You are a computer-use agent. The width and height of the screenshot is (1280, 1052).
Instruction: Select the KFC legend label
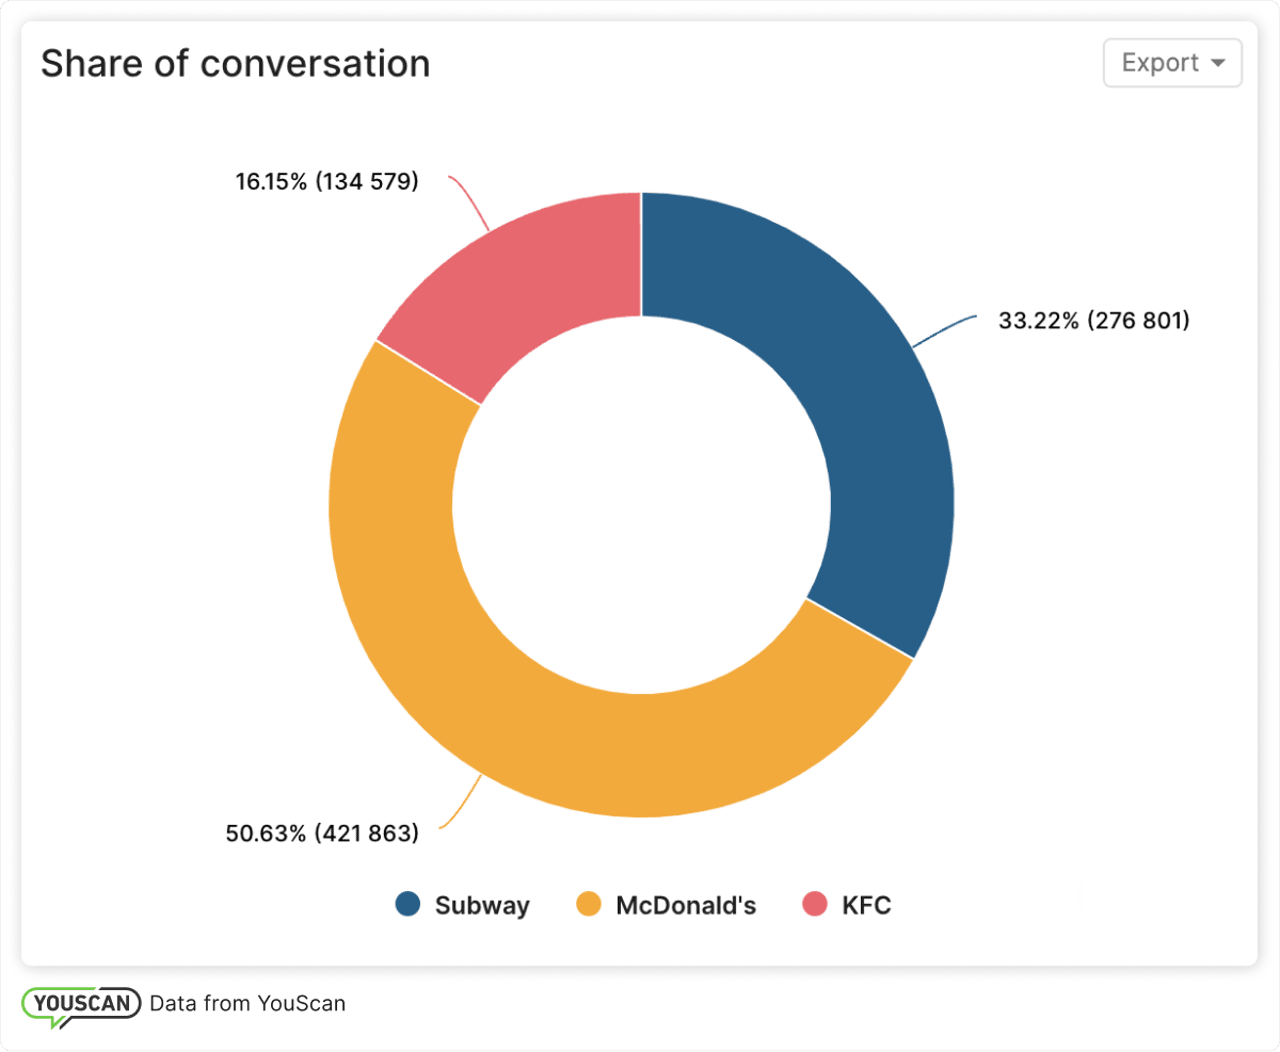(x=866, y=905)
